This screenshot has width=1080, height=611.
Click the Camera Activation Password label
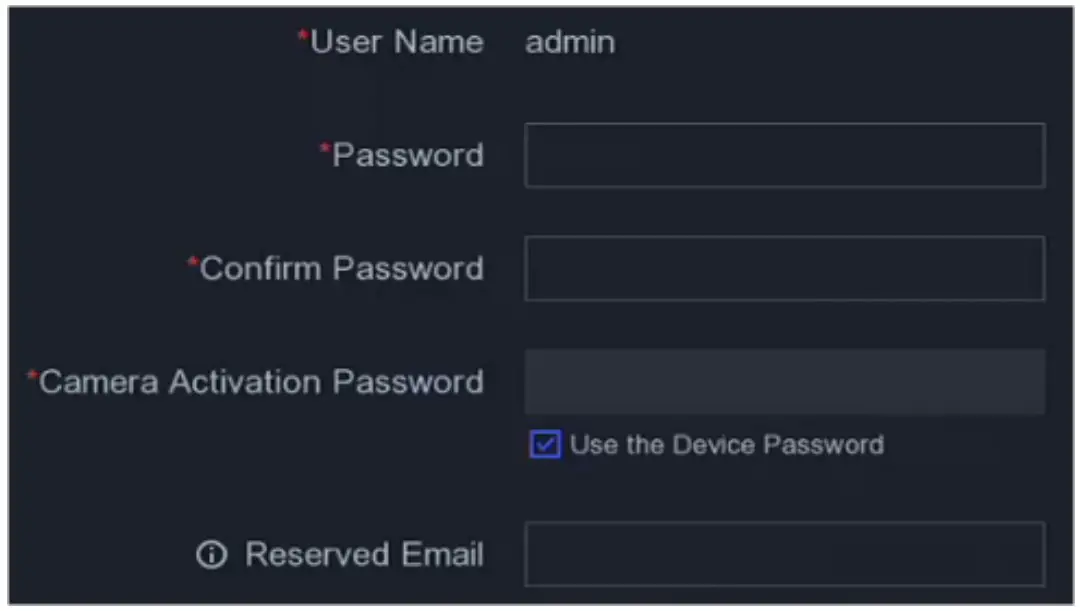[261, 382]
